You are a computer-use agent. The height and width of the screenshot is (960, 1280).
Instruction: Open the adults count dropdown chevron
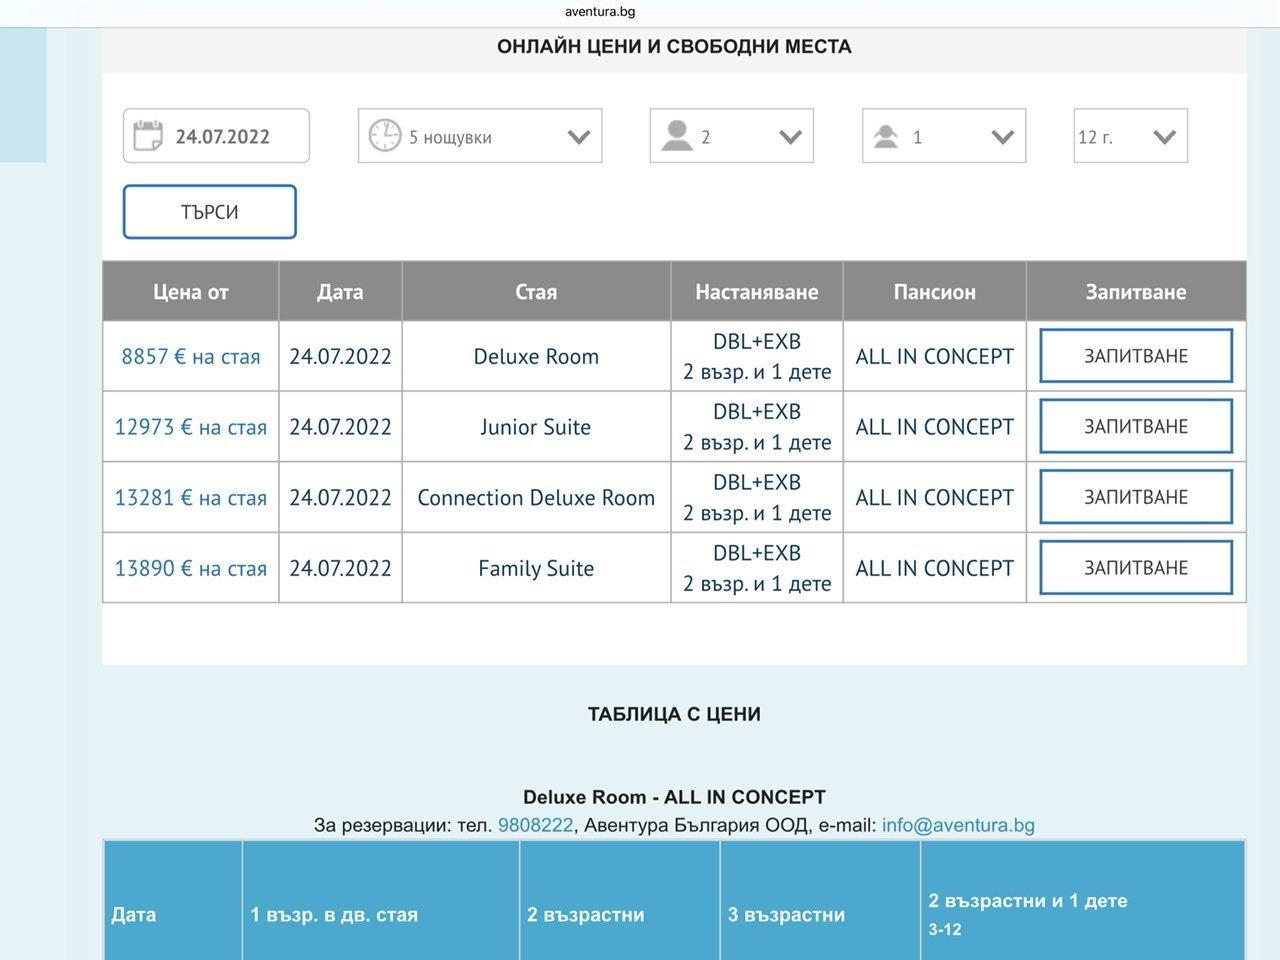790,137
